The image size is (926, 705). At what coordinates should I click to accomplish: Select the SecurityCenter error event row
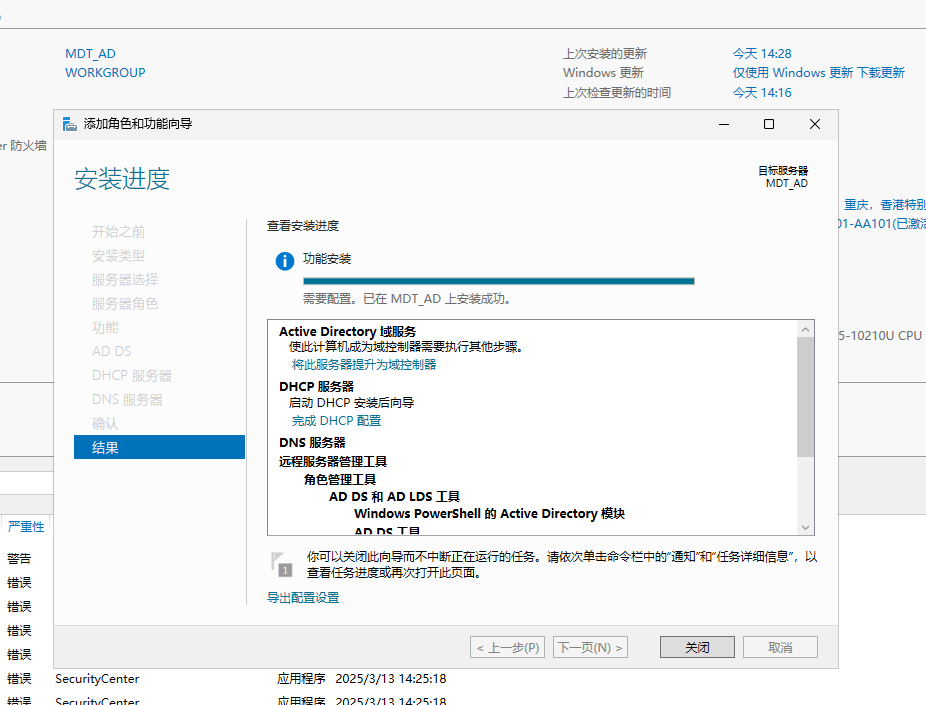pyautogui.click(x=97, y=678)
